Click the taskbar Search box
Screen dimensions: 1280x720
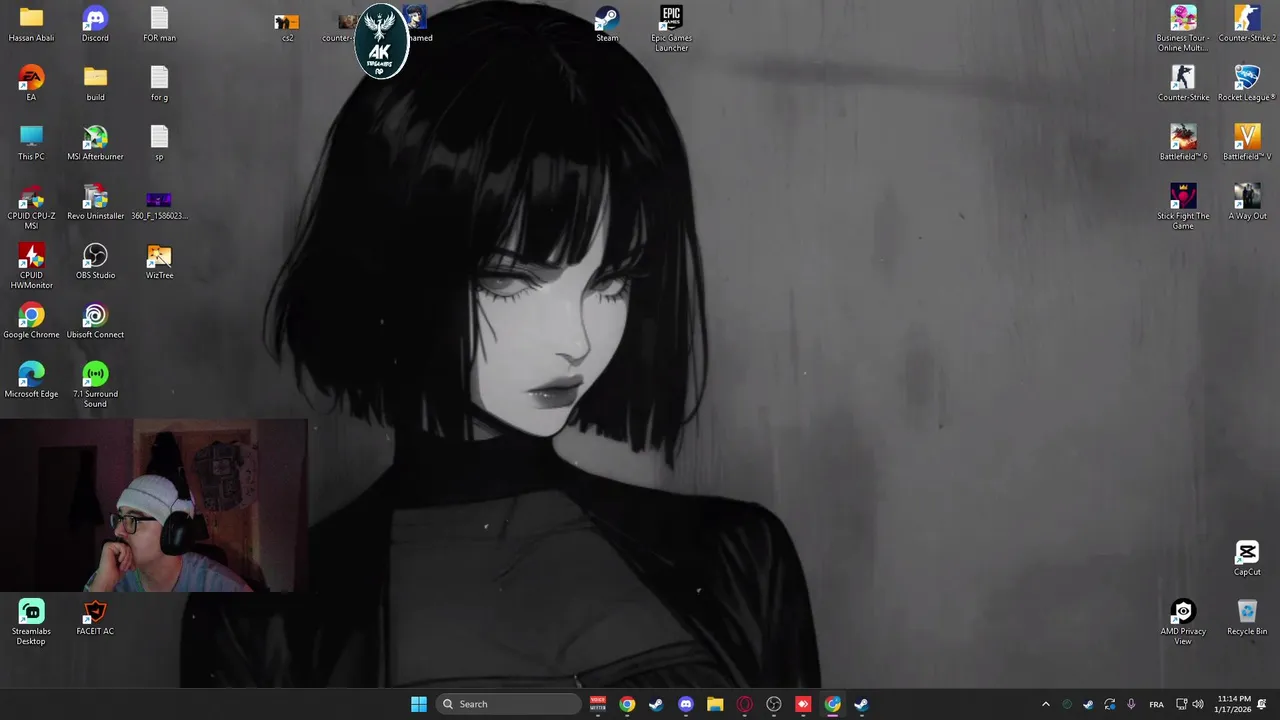coord(509,704)
